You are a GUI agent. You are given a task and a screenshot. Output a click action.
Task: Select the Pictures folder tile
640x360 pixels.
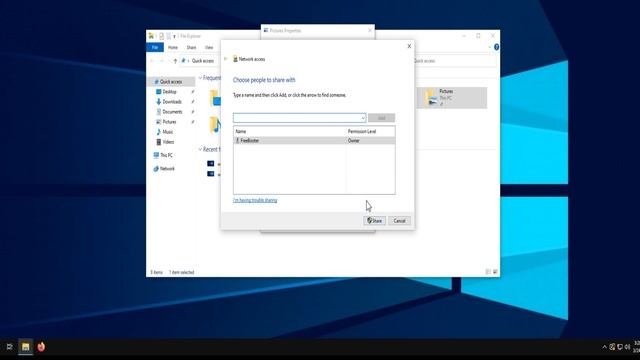(x=451, y=98)
